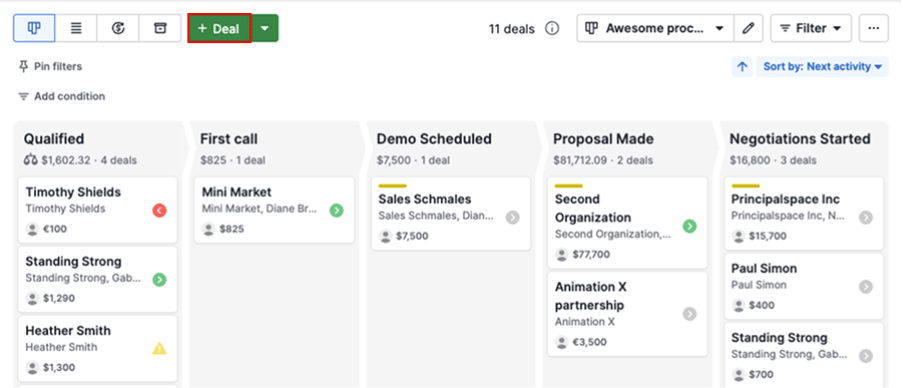
Task: Click the gray activity icon on Paul Simon
Action: pyautogui.click(x=866, y=287)
